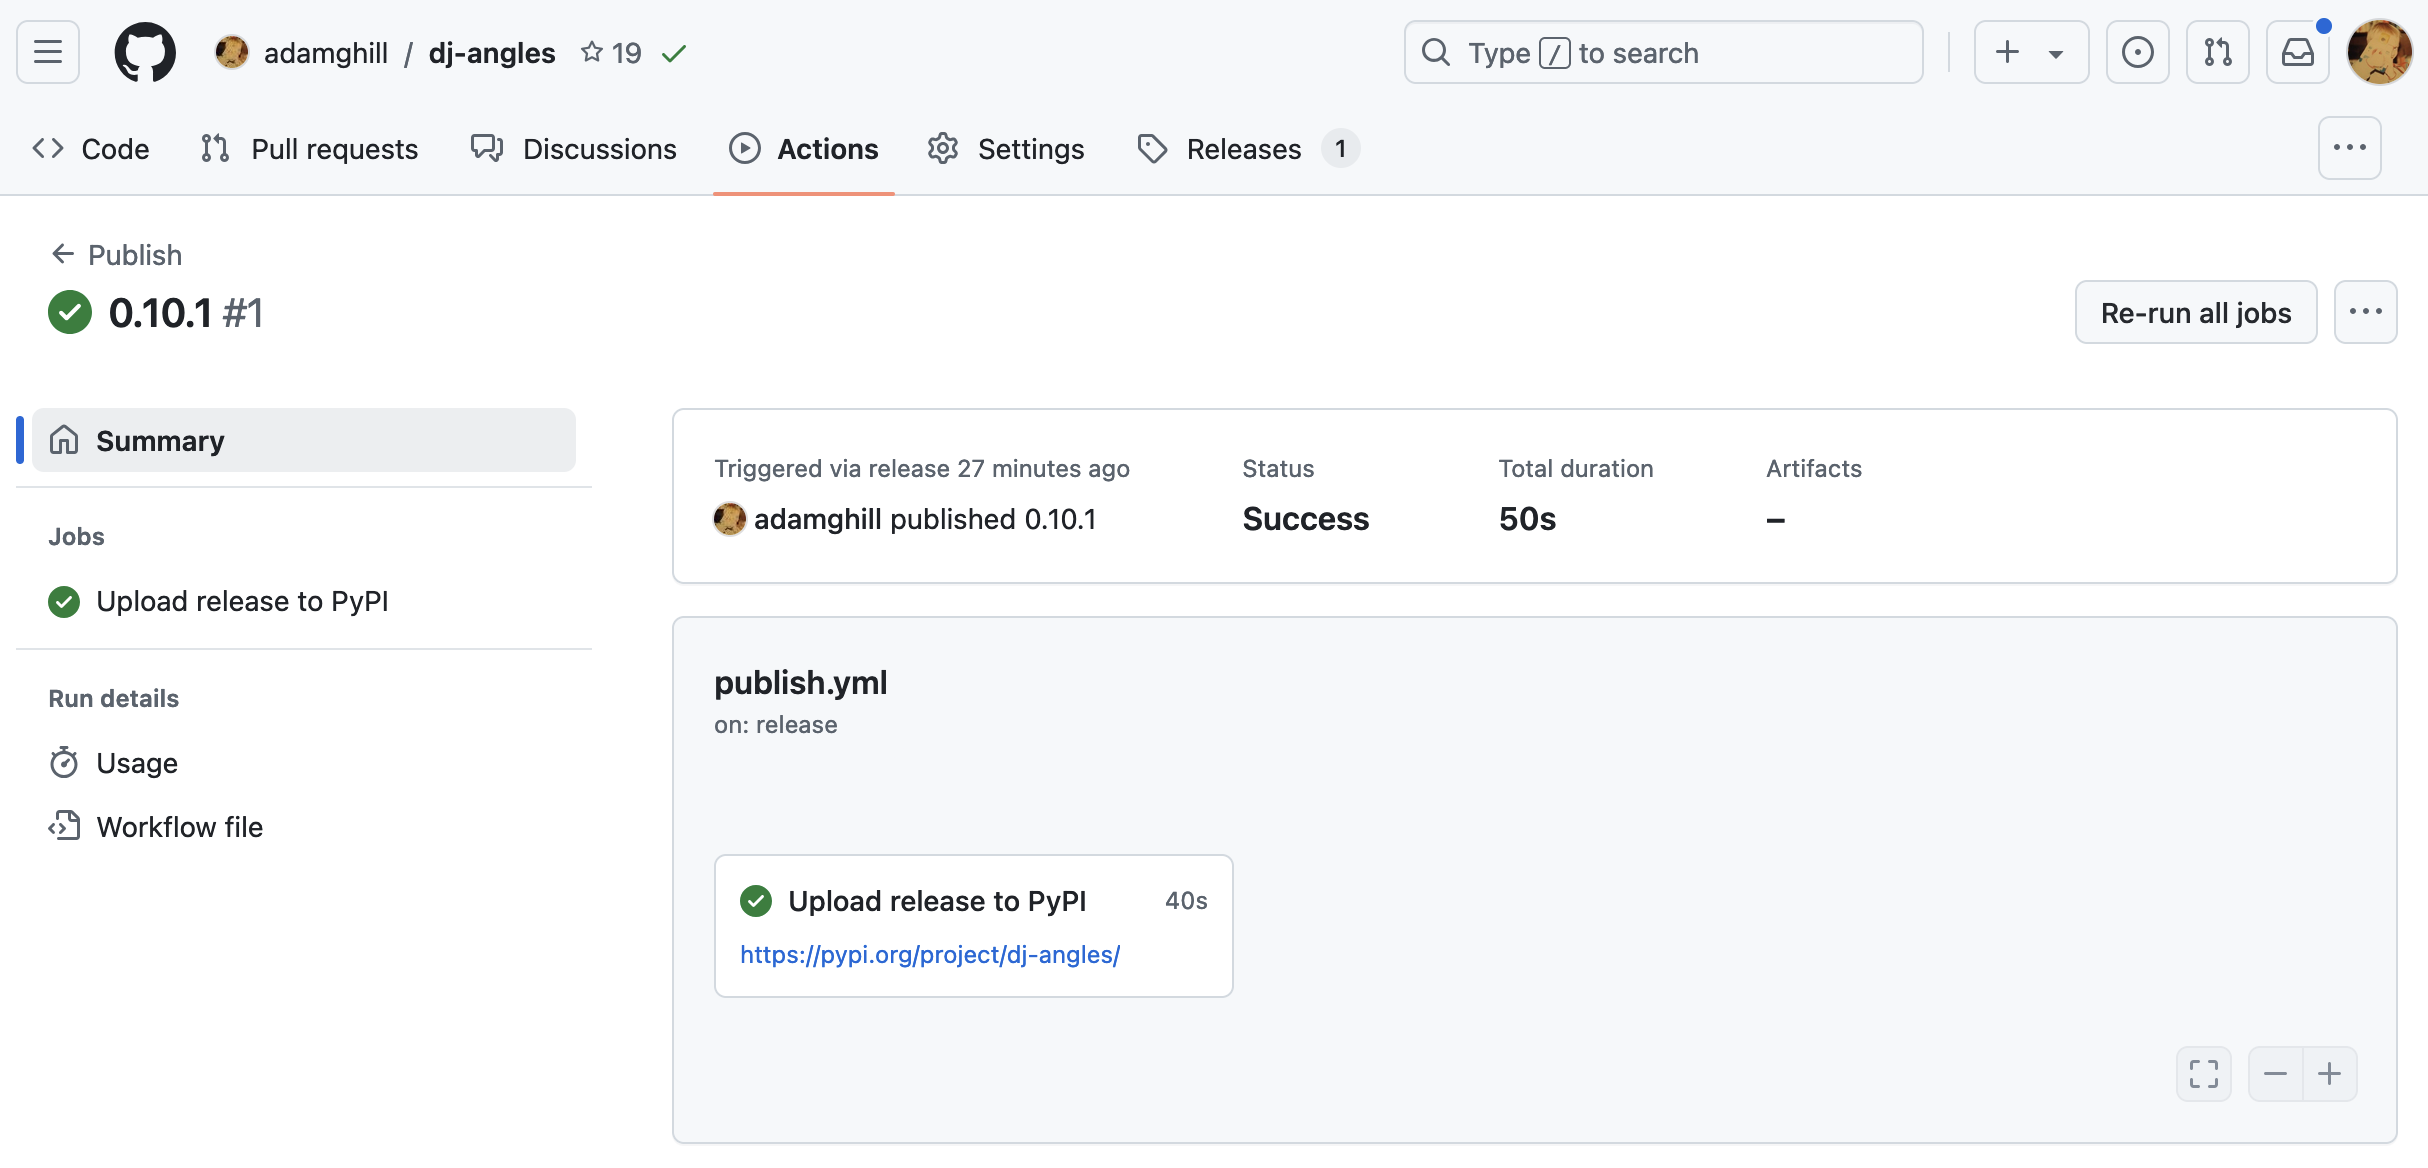The height and width of the screenshot is (1168, 2428).
Task: Open the notifications inbox icon
Action: 2297,52
